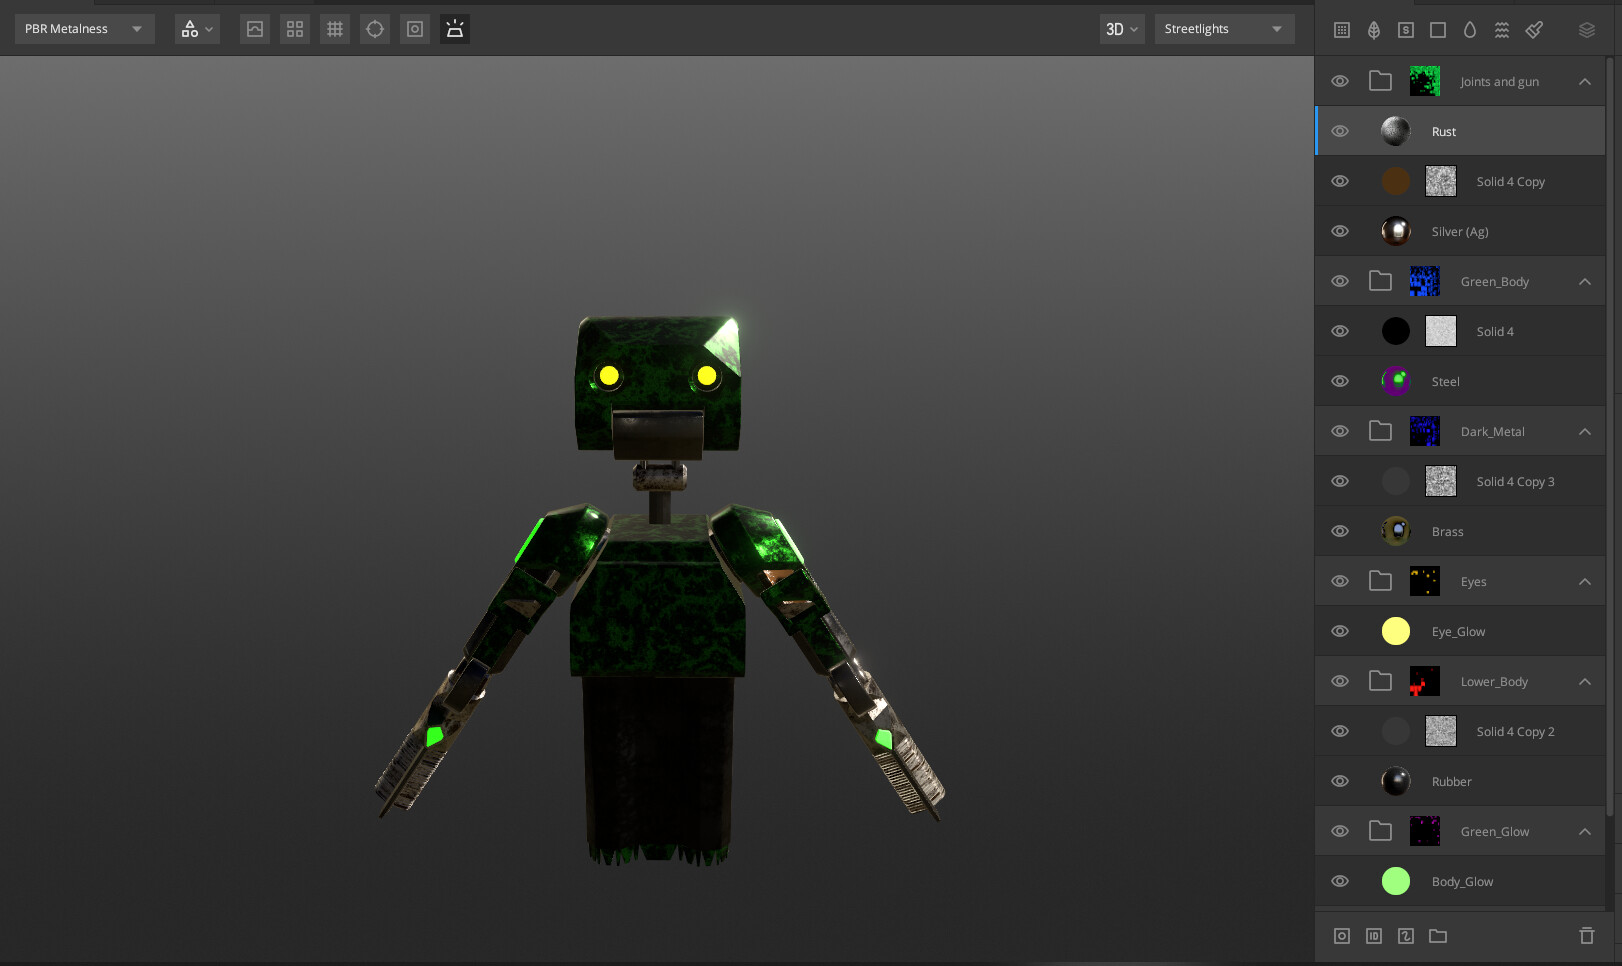Open the Streetlights environment dropdown
The height and width of the screenshot is (966, 1622).
pyautogui.click(x=1223, y=28)
